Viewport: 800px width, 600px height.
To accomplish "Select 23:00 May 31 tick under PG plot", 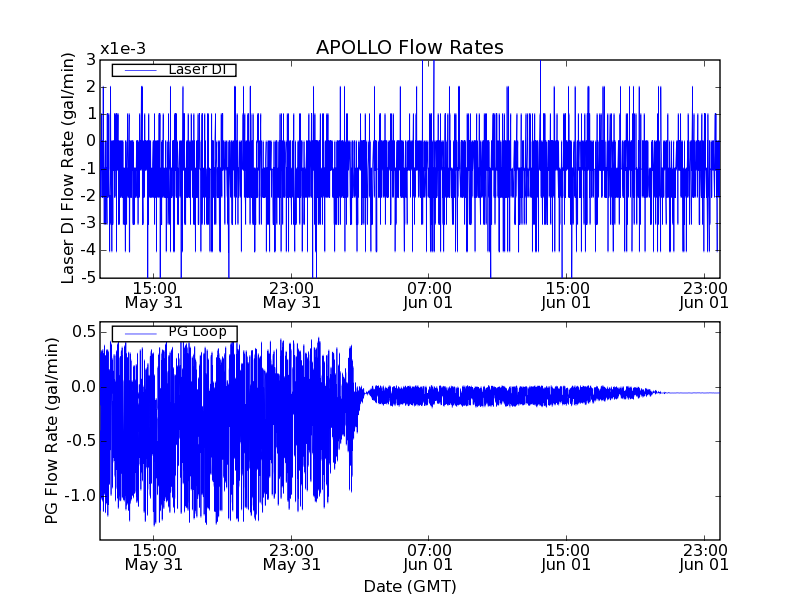I will point(291,557).
